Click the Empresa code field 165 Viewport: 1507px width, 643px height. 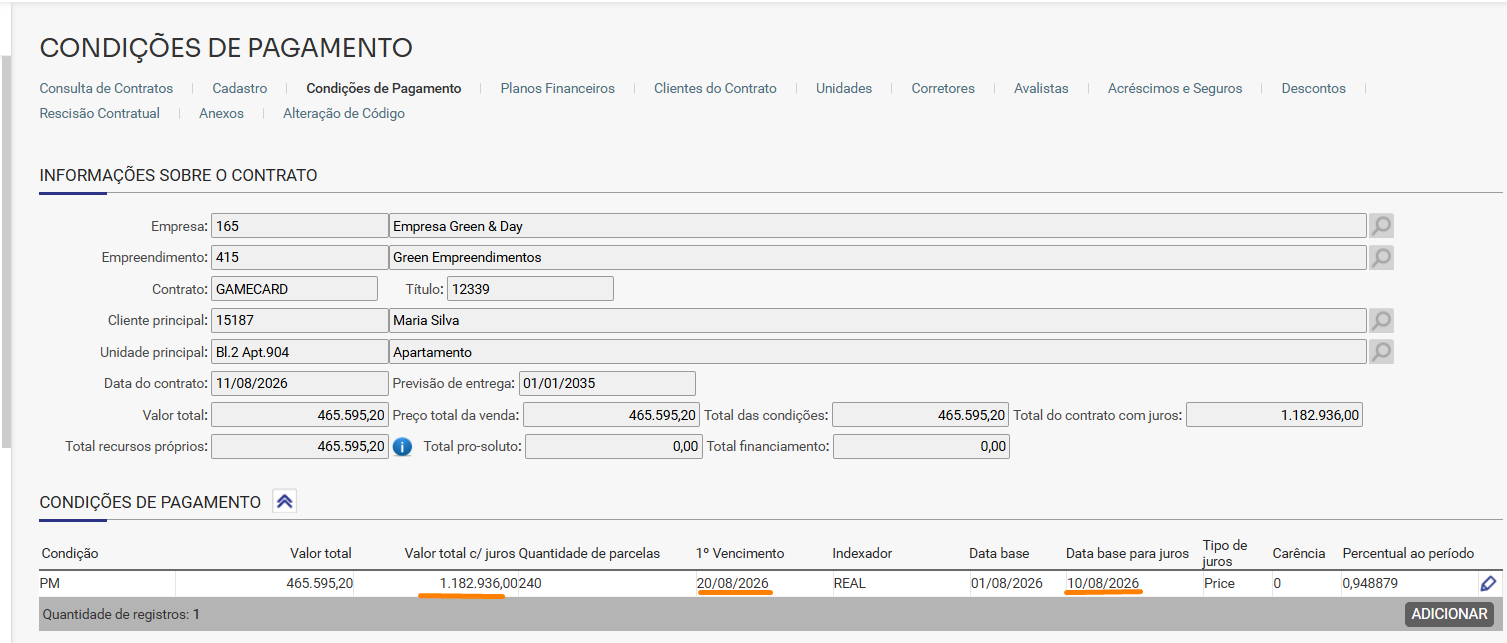point(299,226)
